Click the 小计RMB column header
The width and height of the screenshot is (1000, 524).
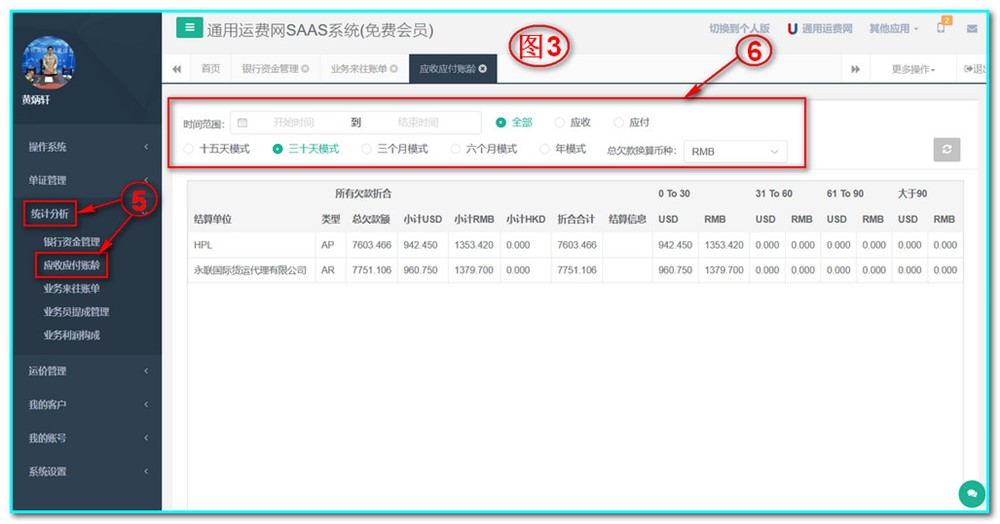pos(474,219)
